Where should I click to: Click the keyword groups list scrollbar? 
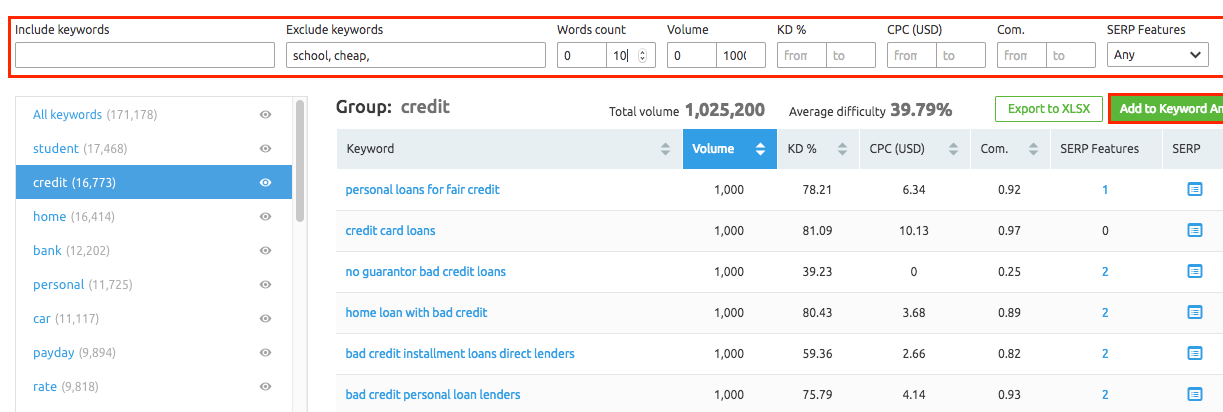point(300,160)
